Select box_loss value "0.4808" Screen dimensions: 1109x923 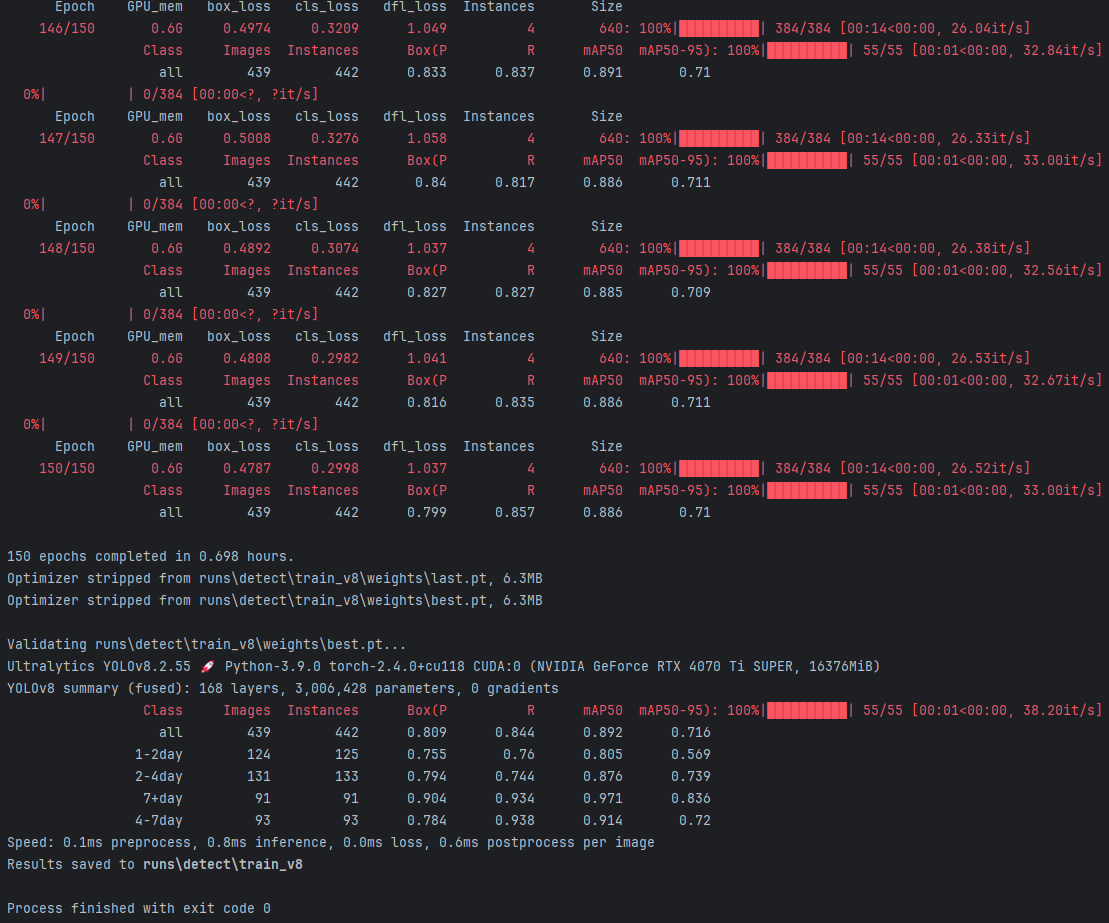click(247, 359)
